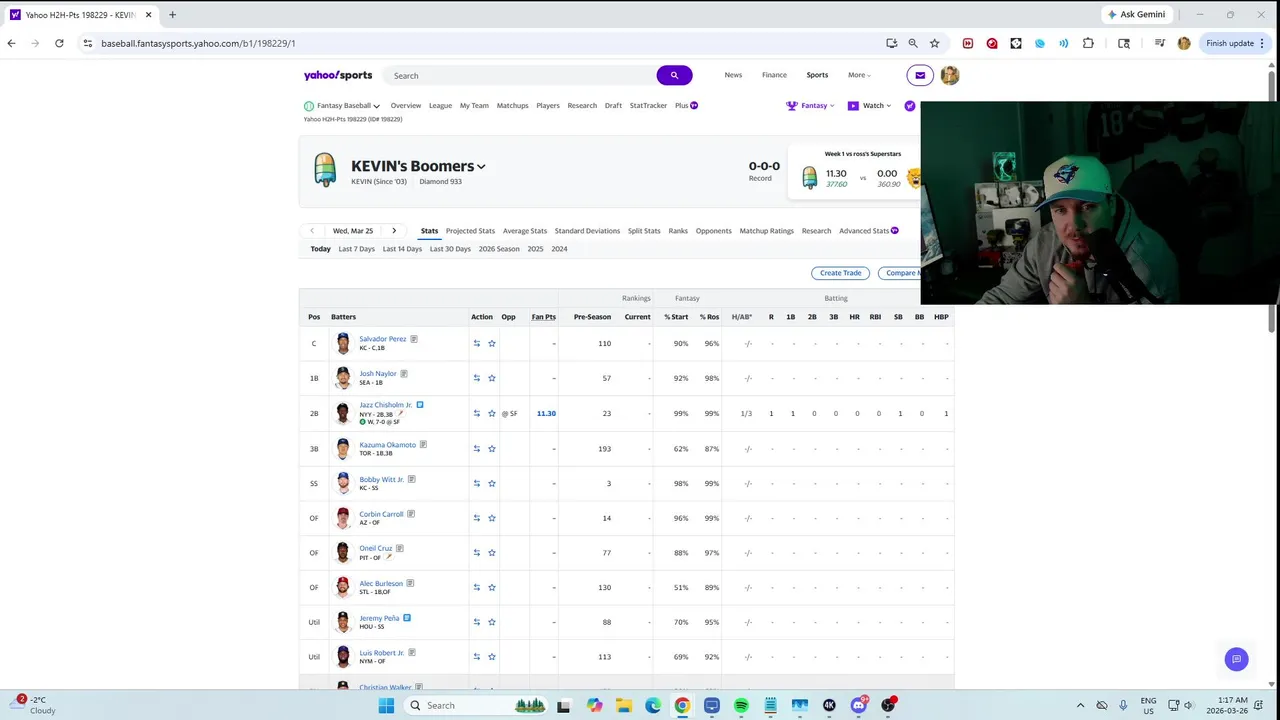Viewport: 1280px width, 720px height.
Task: Open the player note icon beside Josh Naylor
Action: point(404,373)
